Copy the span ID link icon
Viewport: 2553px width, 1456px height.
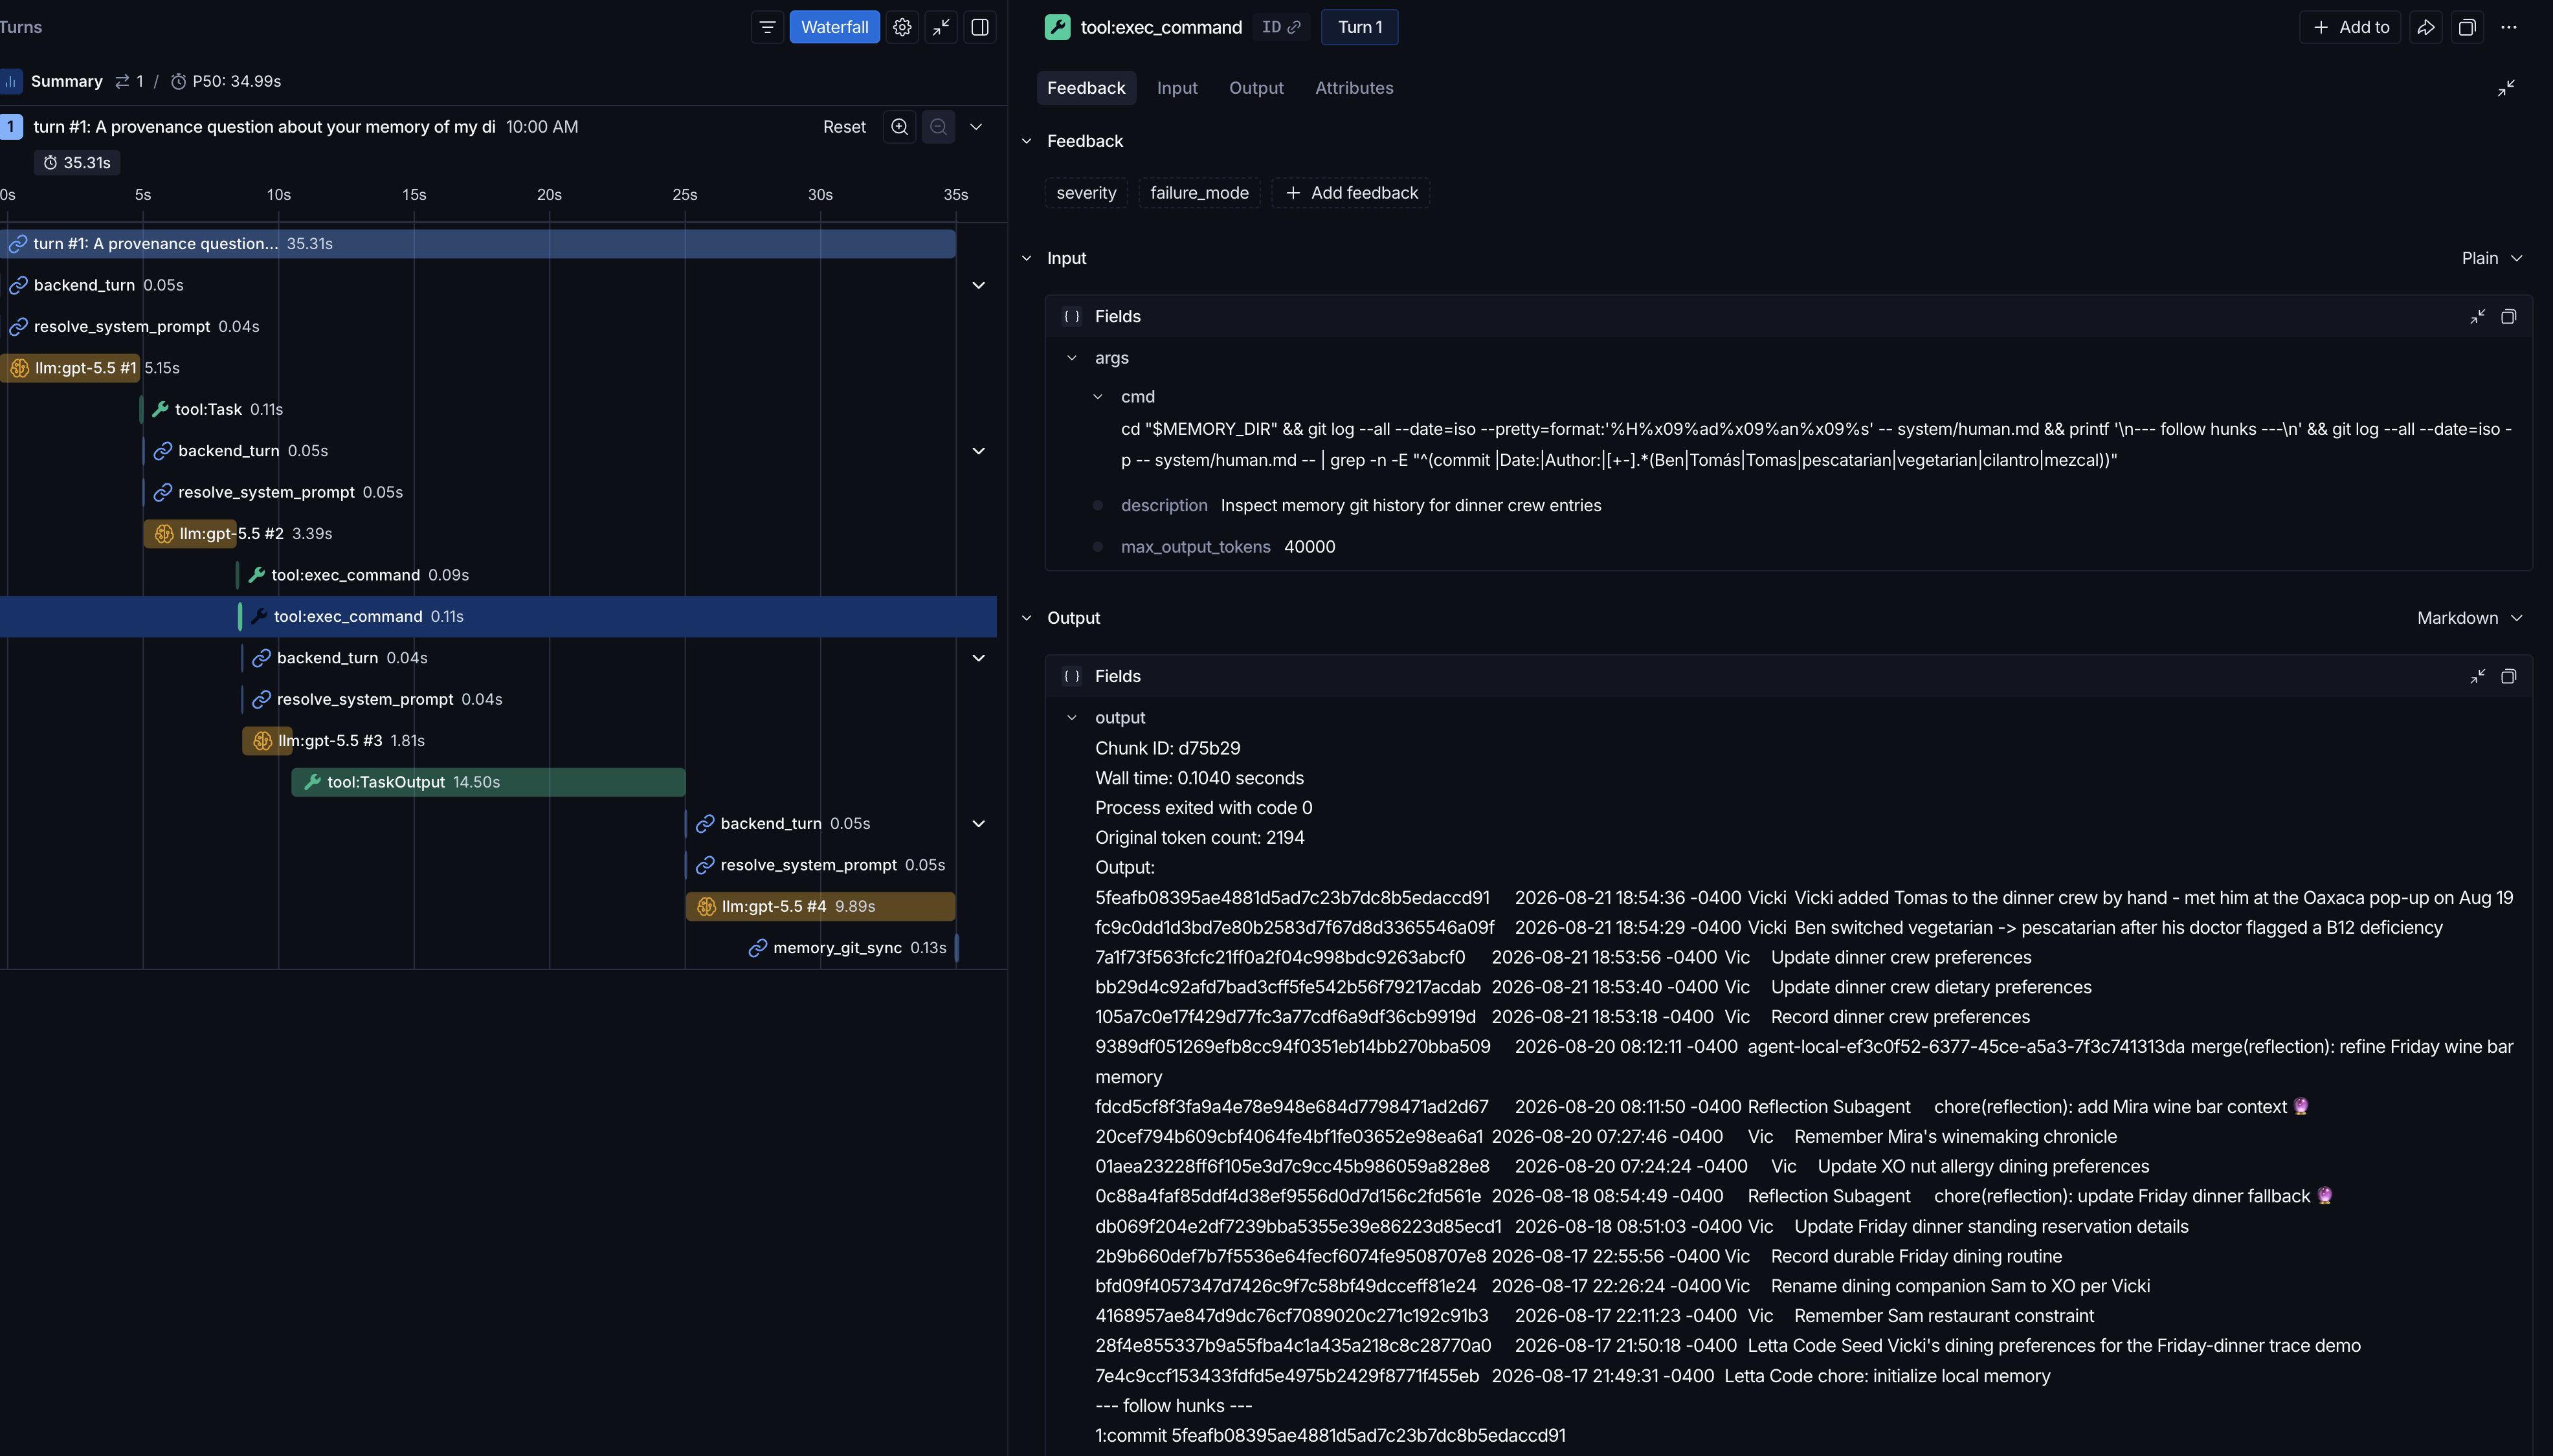point(1294,27)
